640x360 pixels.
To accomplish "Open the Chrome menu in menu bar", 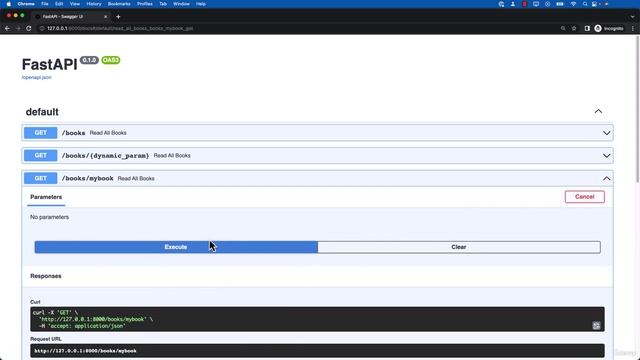I will tap(26, 4).
